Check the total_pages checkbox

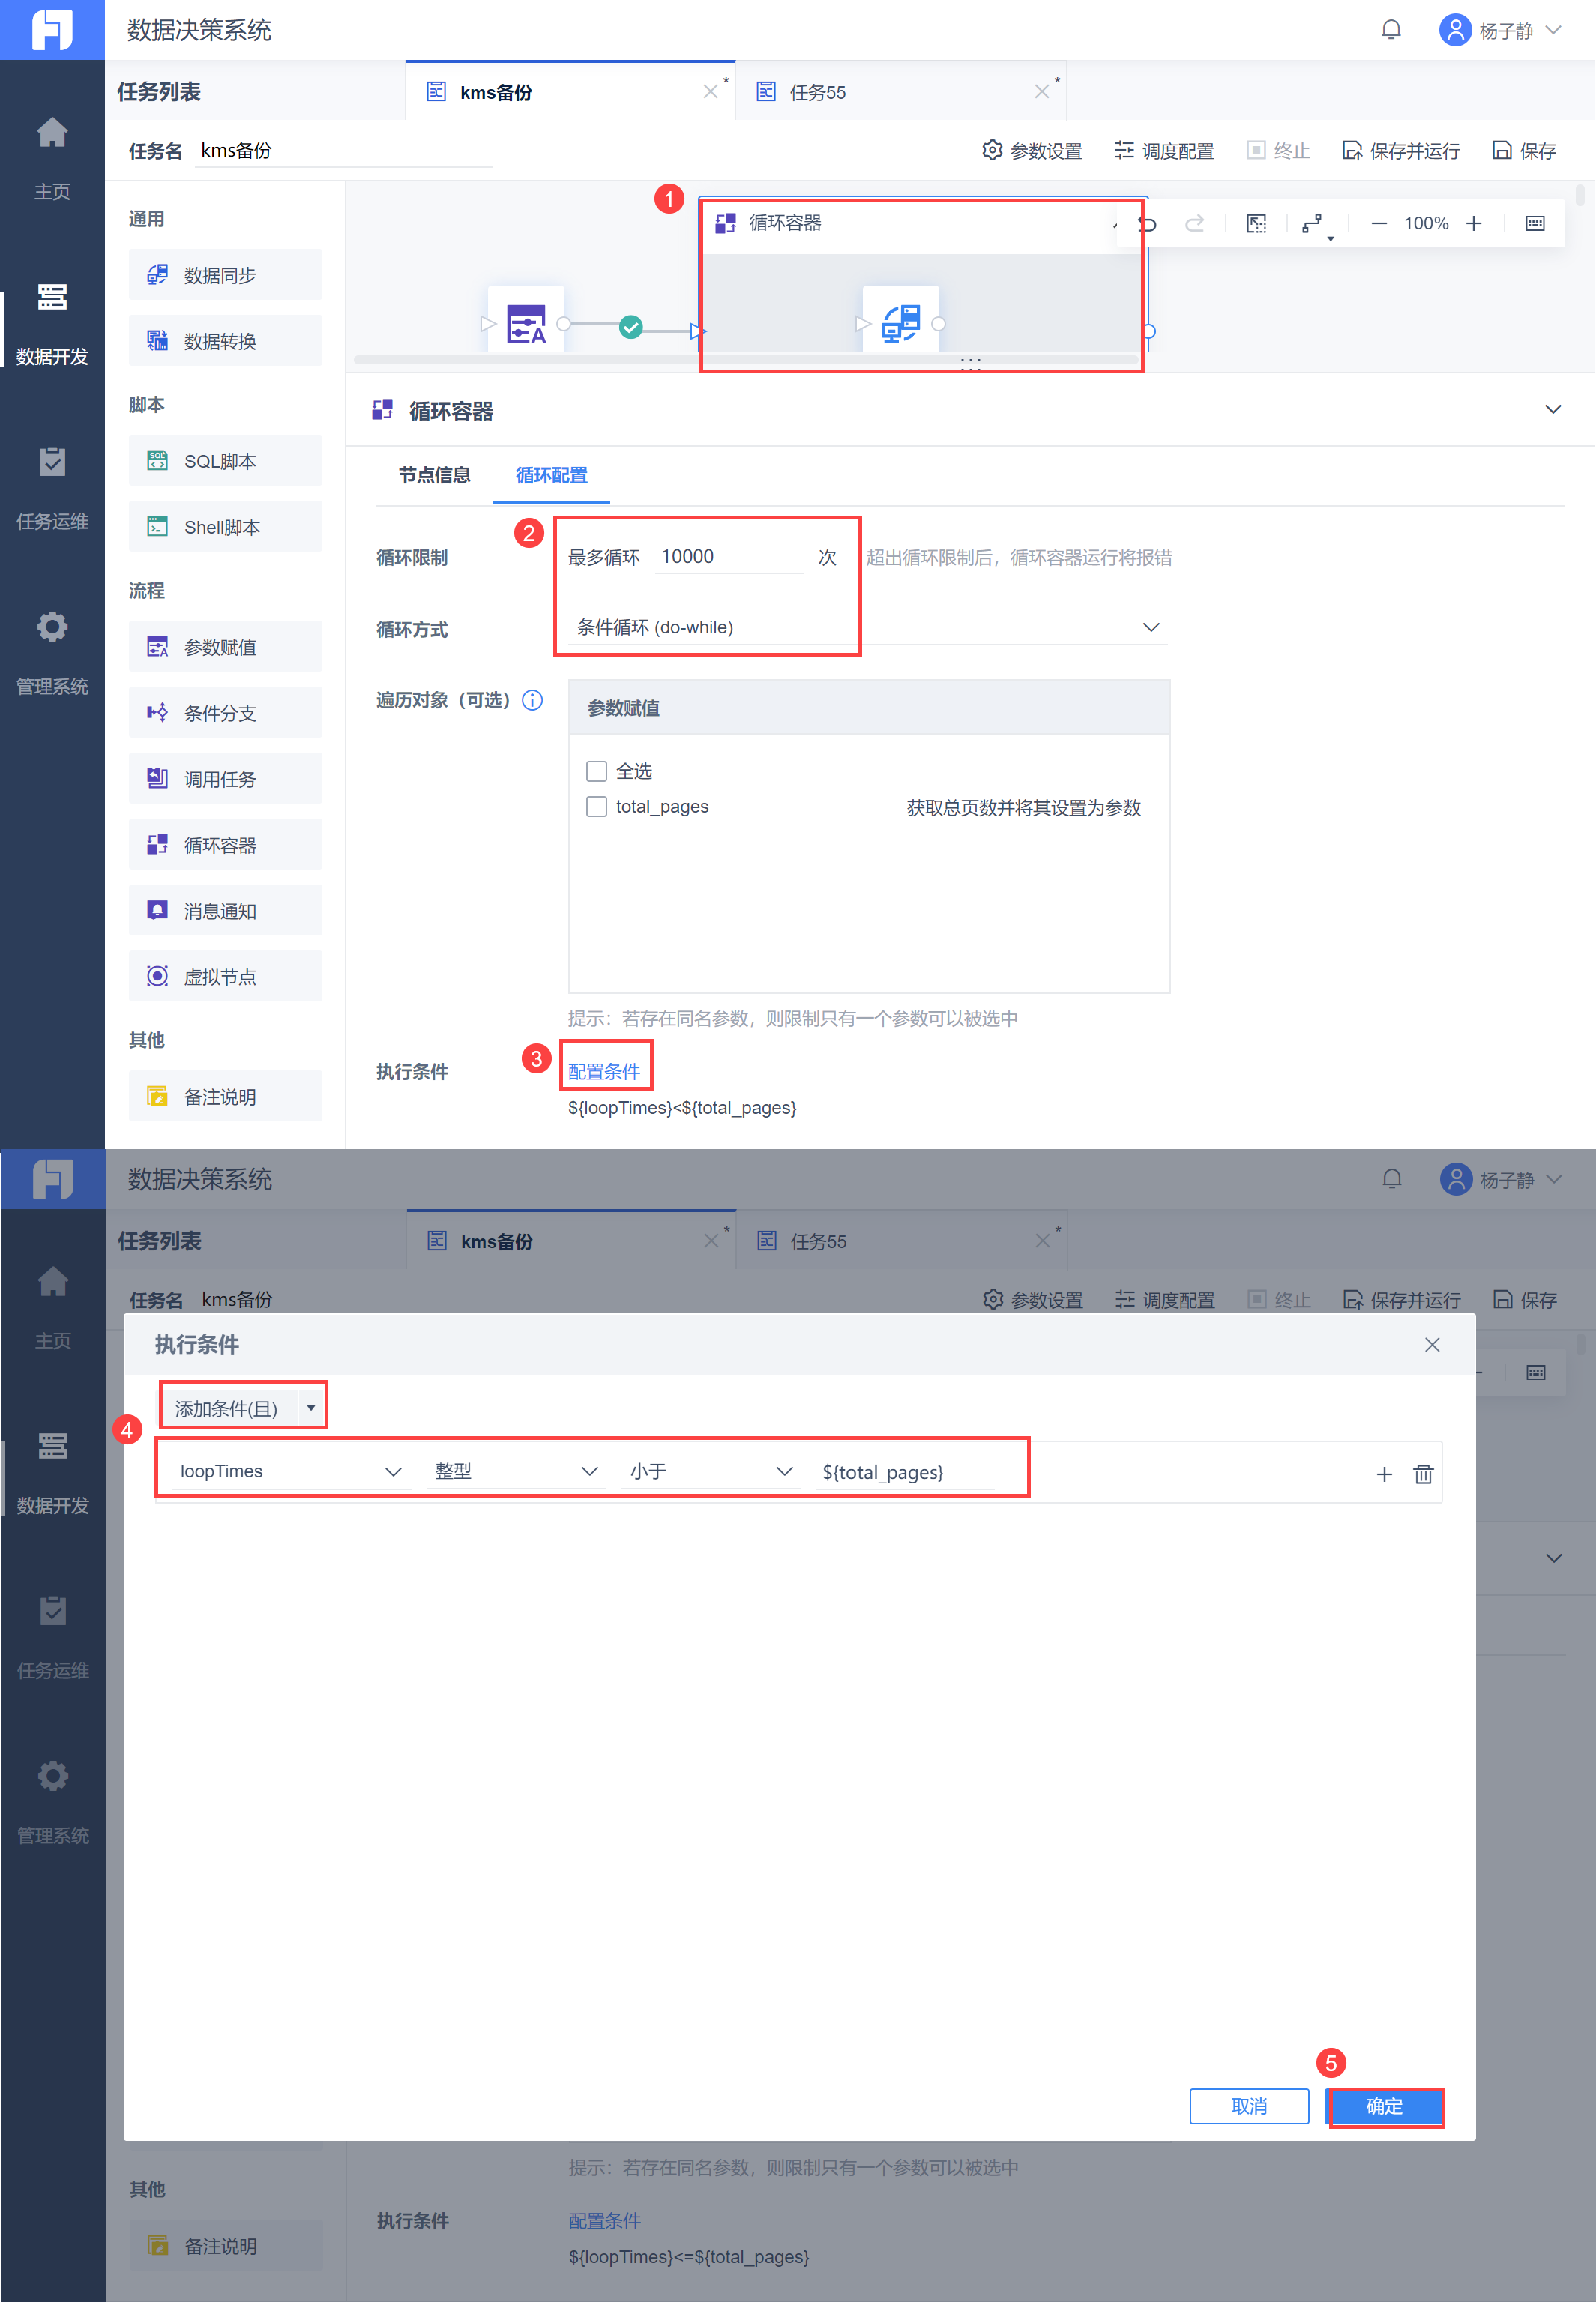tap(596, 807)
